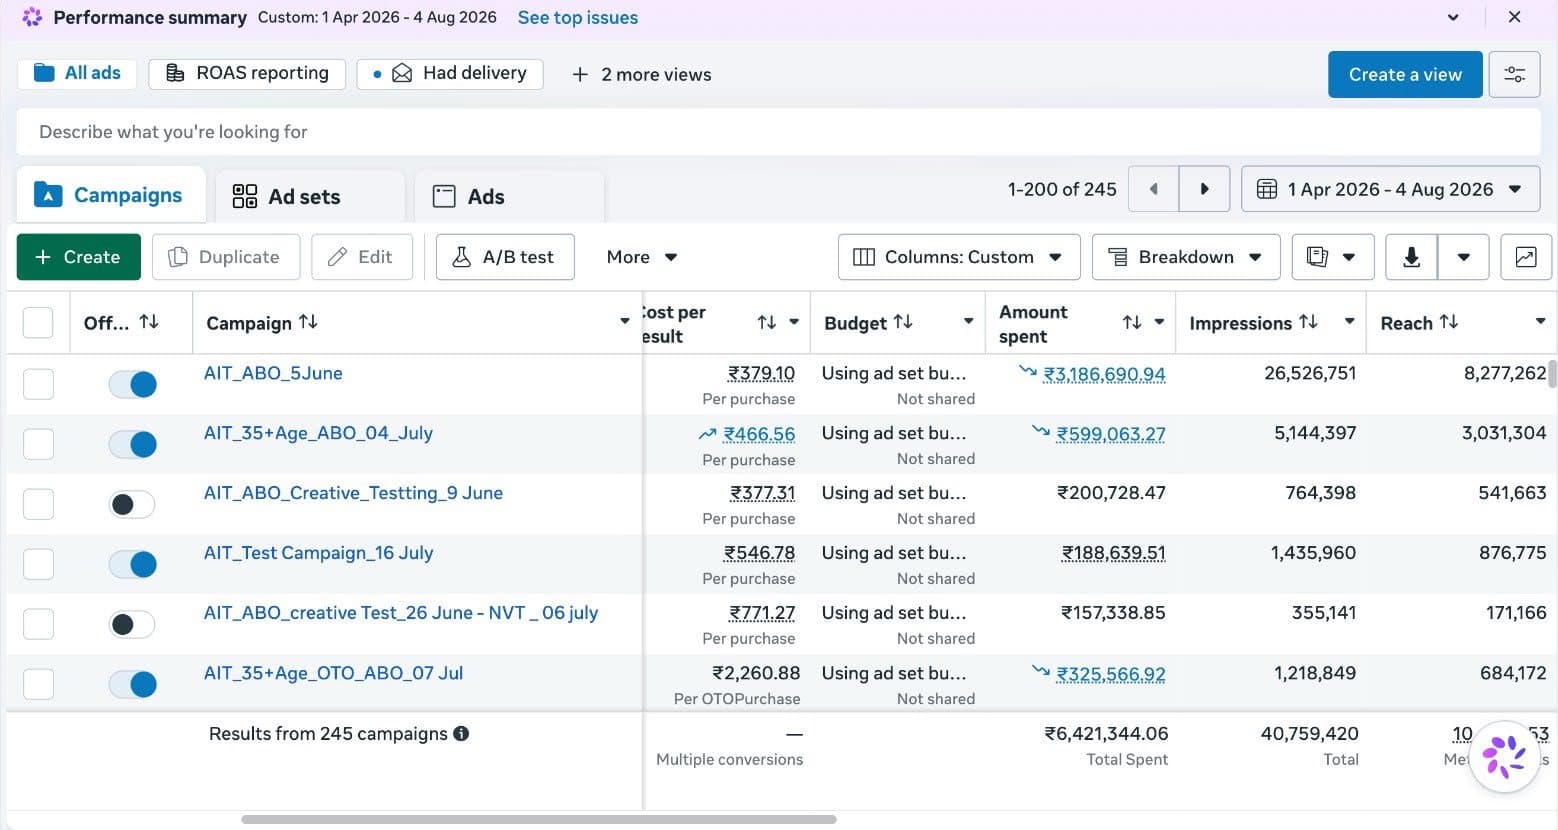The image size is (1558, 830).
Task: Open the date range picker dropdown
Action: [x=1390, y=189]
